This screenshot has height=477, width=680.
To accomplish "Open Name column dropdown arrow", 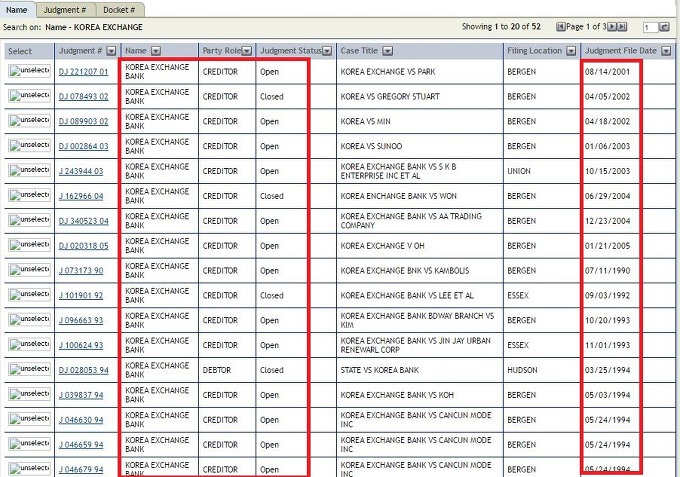I will click(x=156, y=51).
